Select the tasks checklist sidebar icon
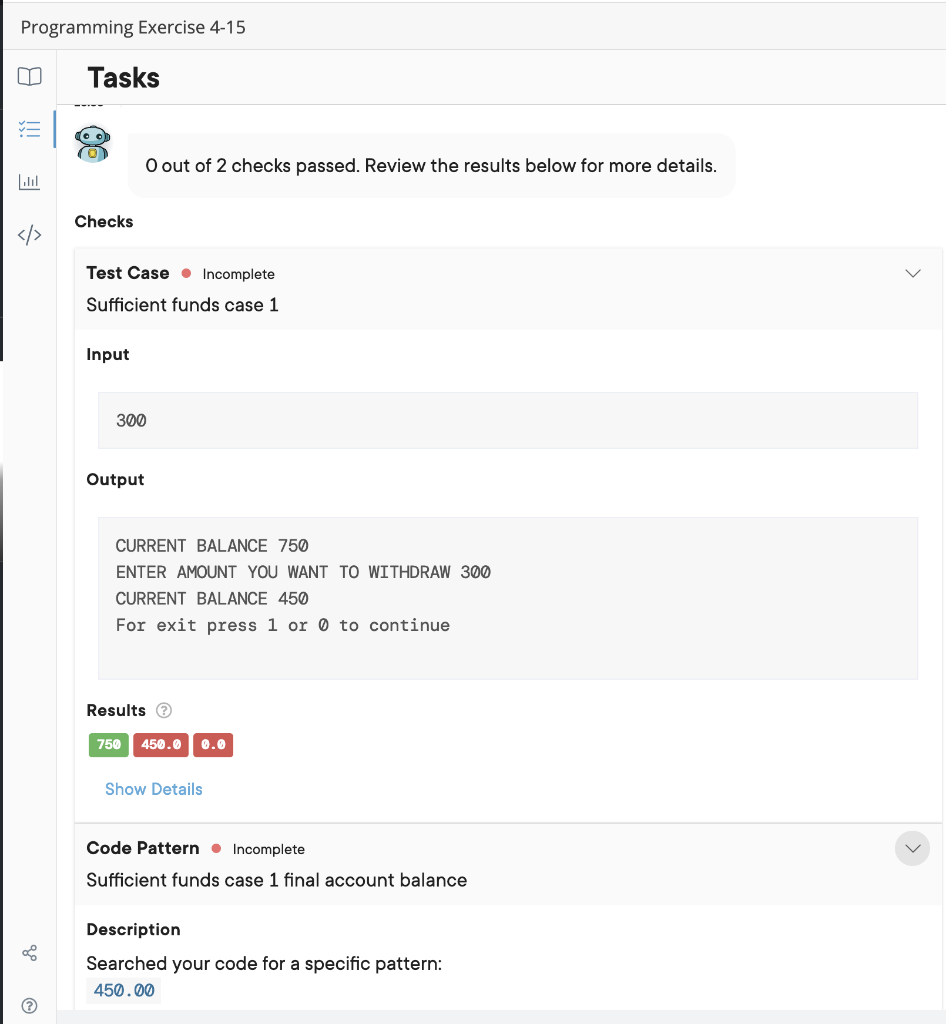Screen dimensions: 946x1024 click(x=29, y=129)
